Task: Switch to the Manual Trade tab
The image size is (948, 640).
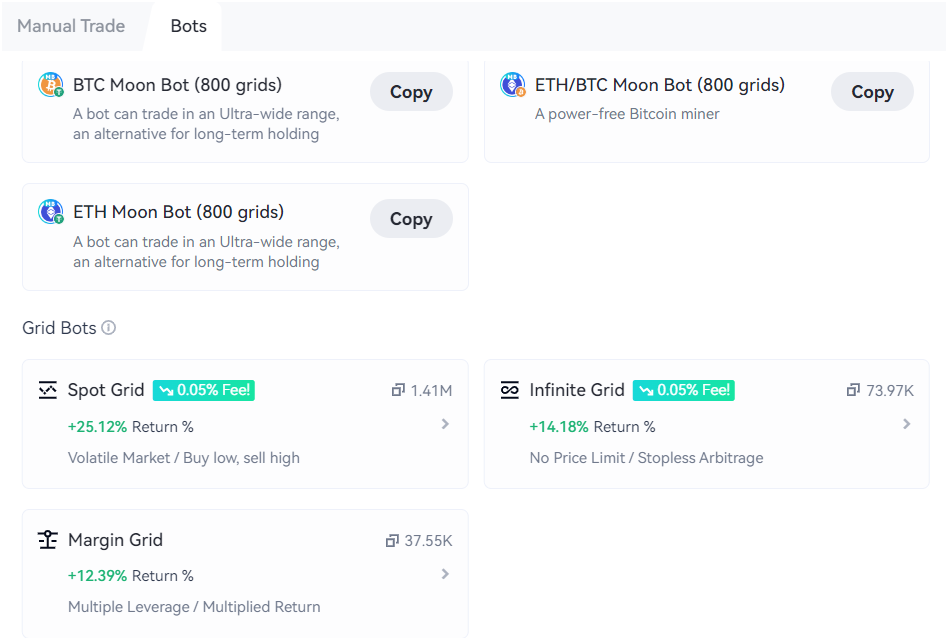Action: tap(70, 26)
